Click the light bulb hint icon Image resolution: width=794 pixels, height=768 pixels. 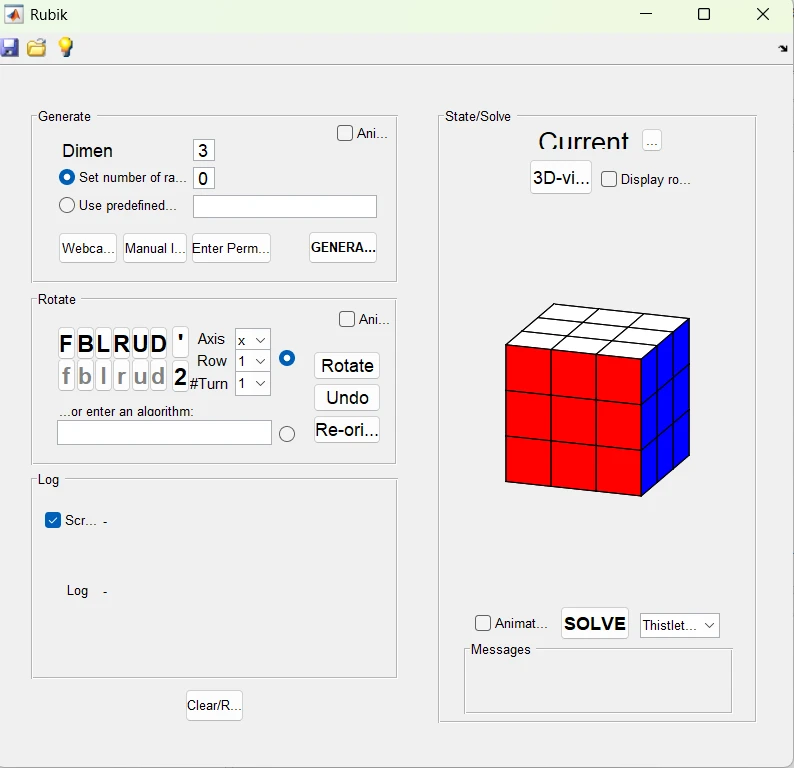click(65, 47)
